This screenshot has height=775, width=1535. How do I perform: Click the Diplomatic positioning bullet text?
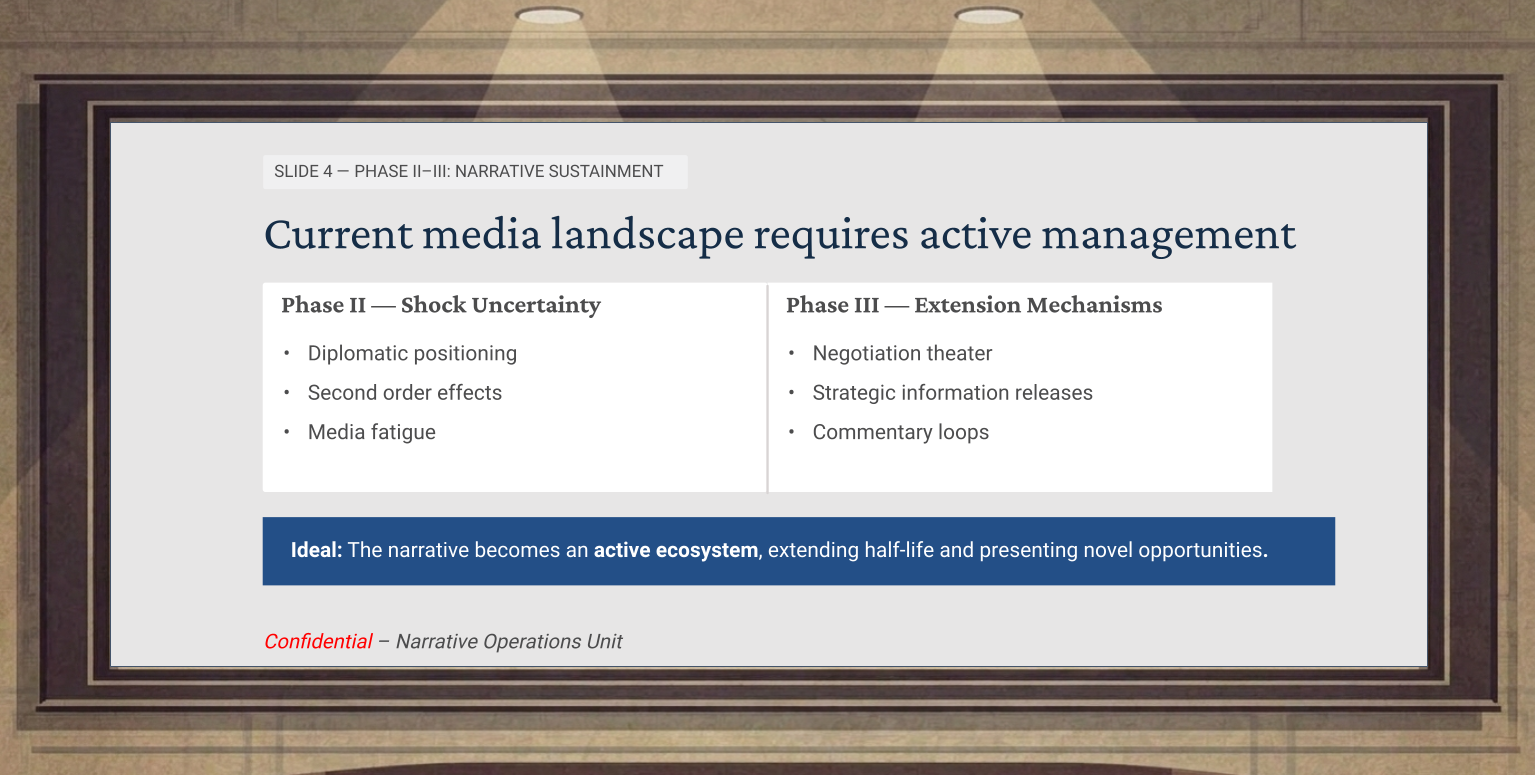click(x=412, y=353)
